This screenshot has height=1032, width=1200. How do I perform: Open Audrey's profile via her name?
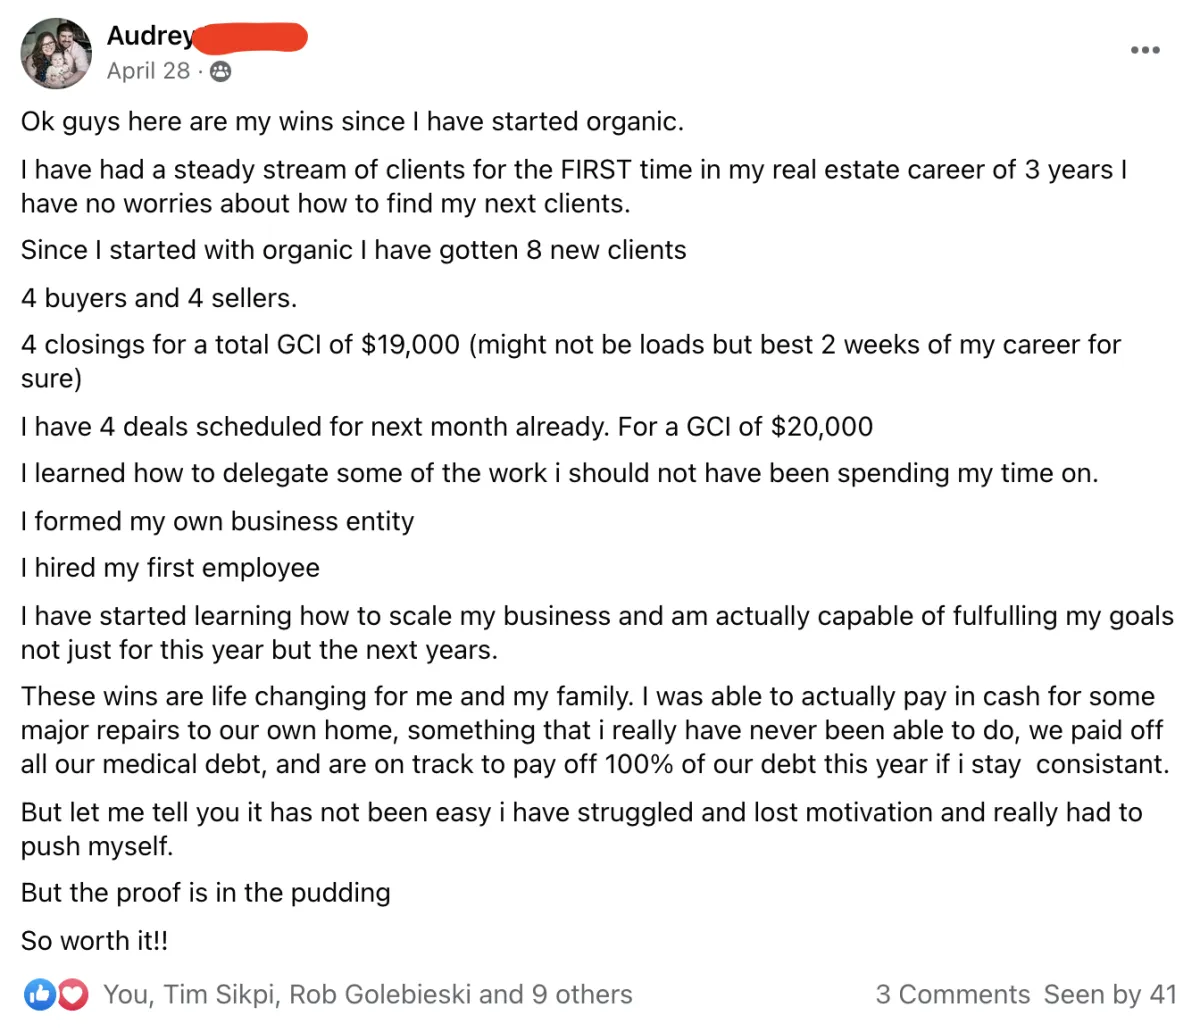150,36
